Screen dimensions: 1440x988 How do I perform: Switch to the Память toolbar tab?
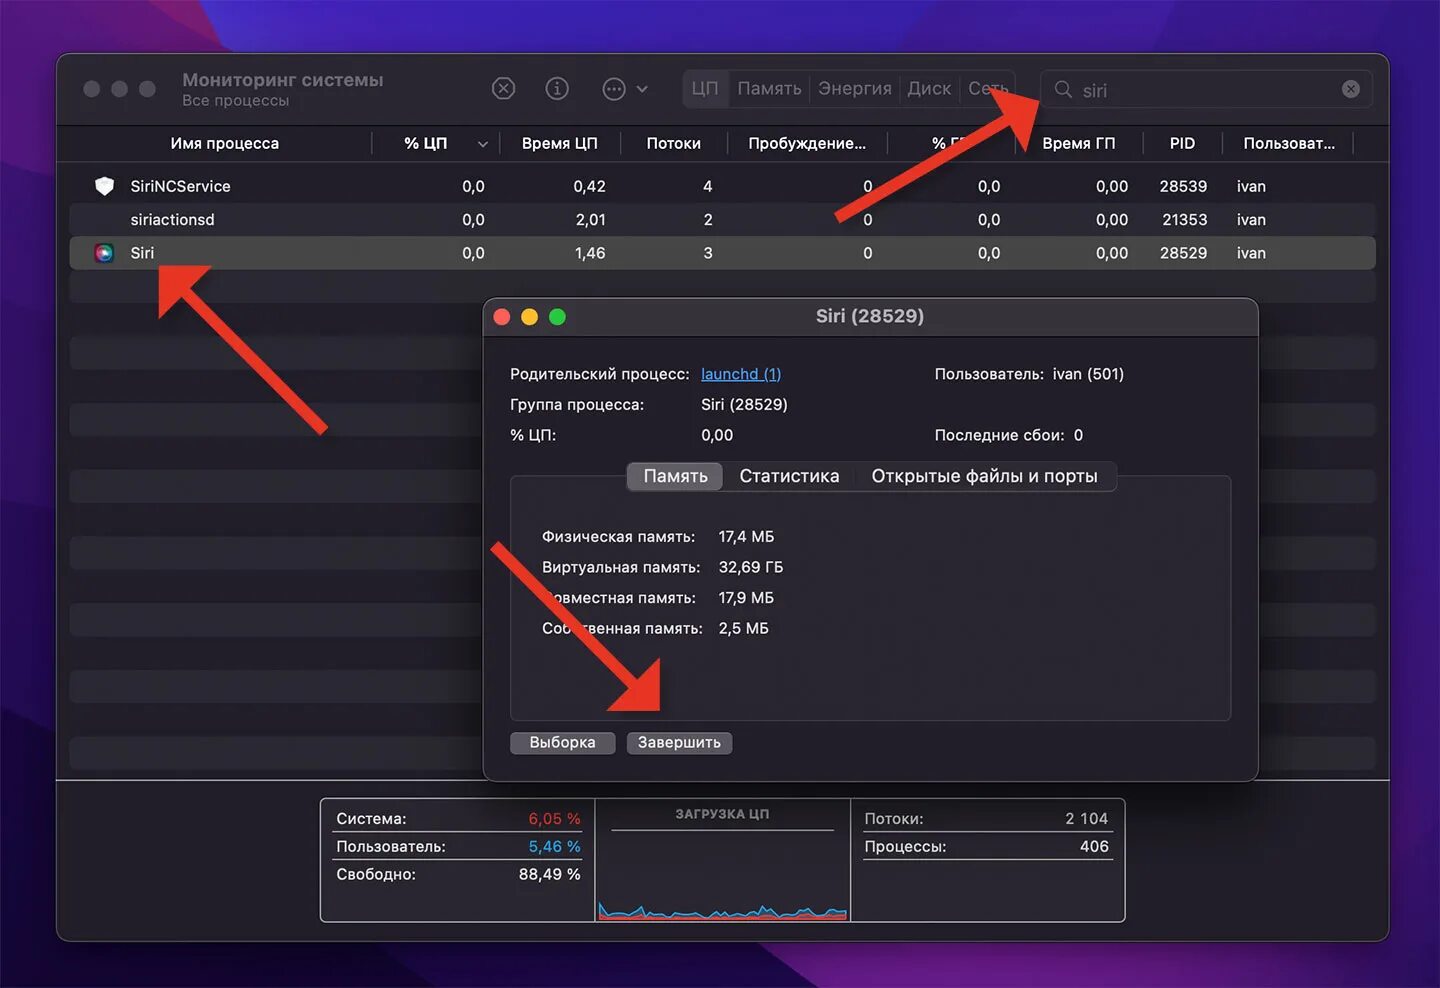(769, 89)
